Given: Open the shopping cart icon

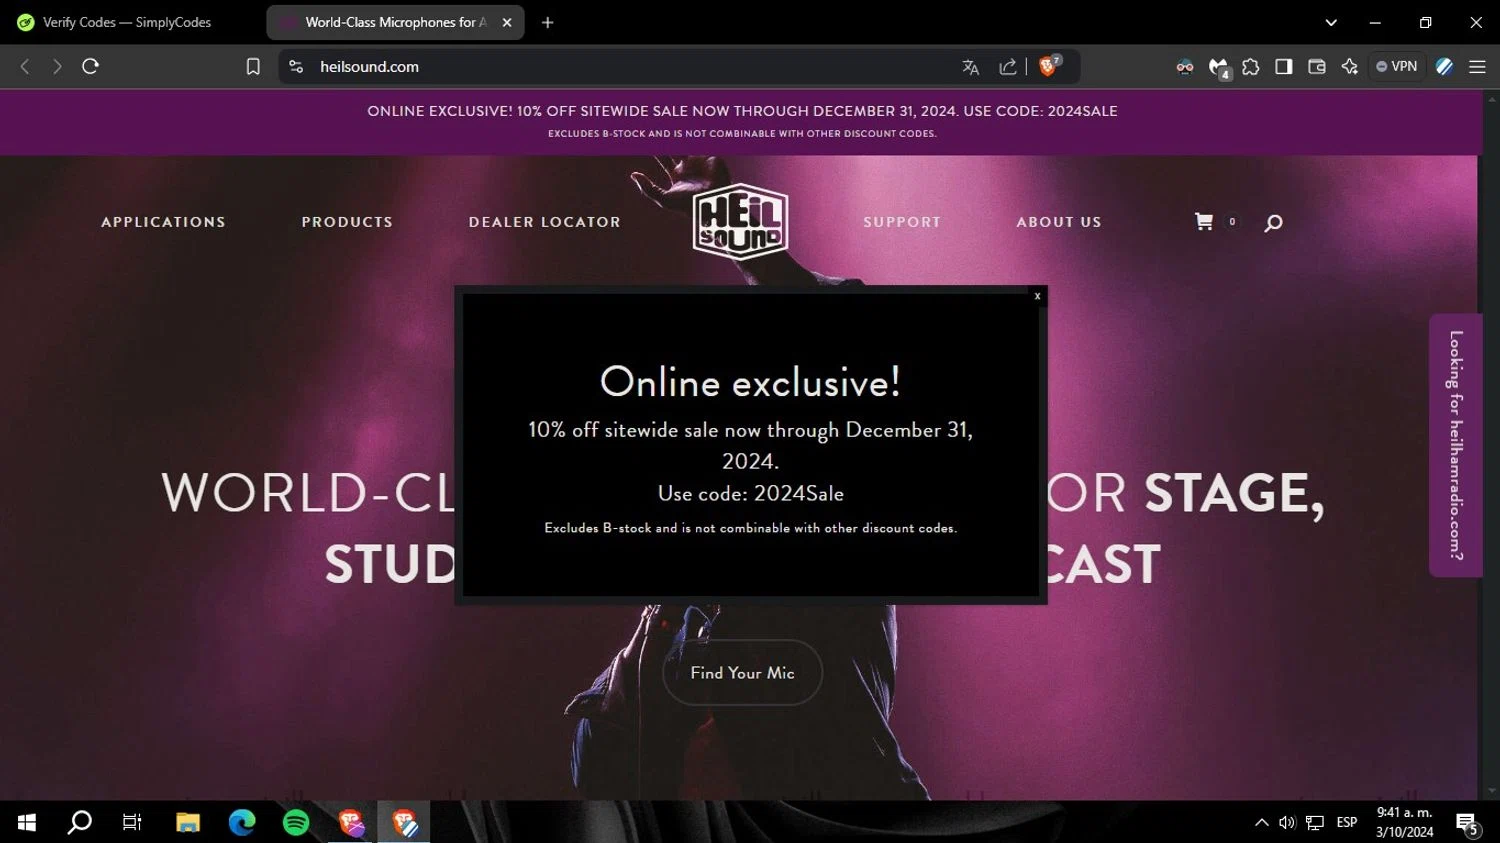Looking at the screenshot, I should pos(1204,222).
